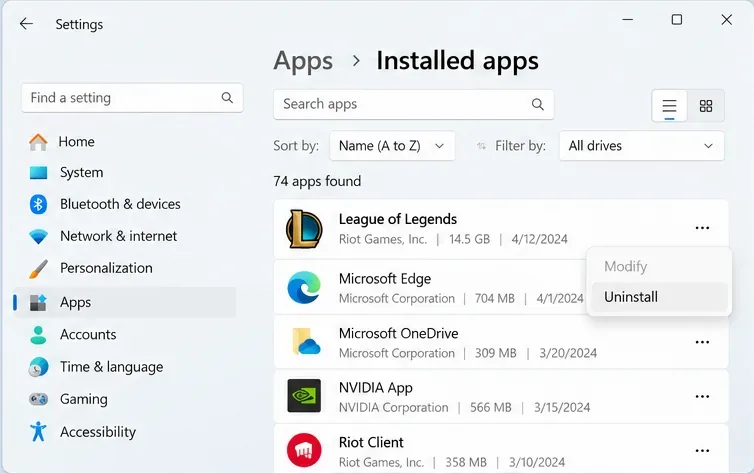754x474 pixels.
Task: Click the 74 apps found text
Action: (317, 181)
